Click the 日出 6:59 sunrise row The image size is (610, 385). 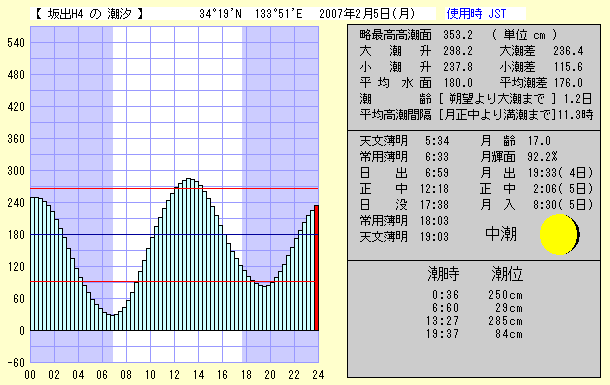(x=404, y=173)
